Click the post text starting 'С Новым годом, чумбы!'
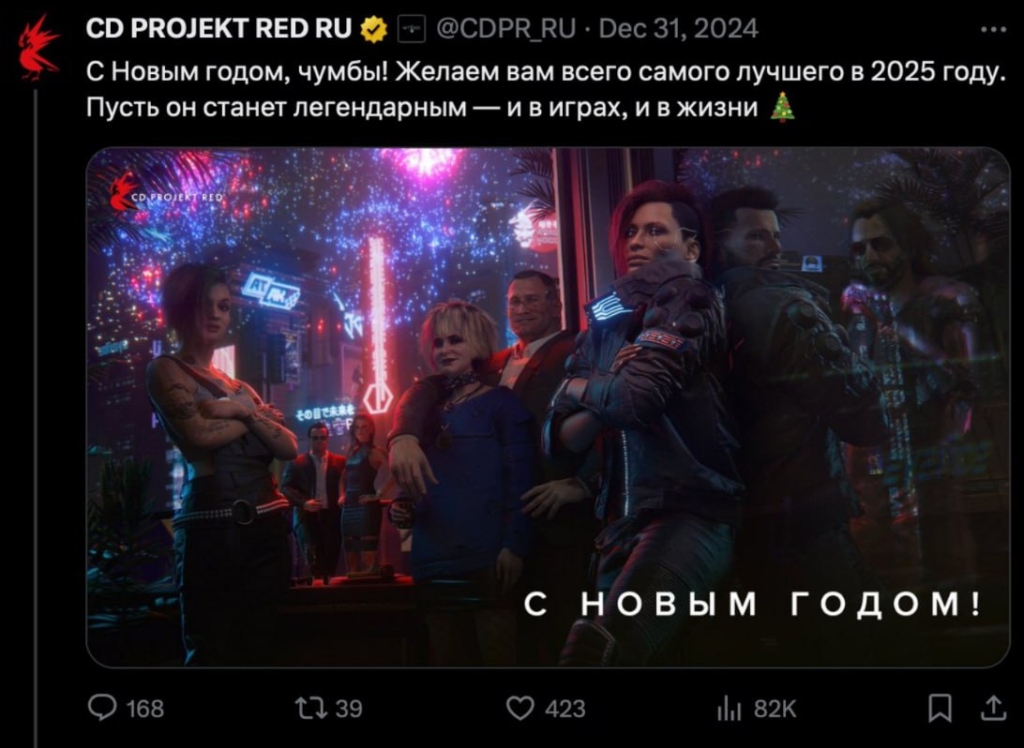 pos(545,89)
